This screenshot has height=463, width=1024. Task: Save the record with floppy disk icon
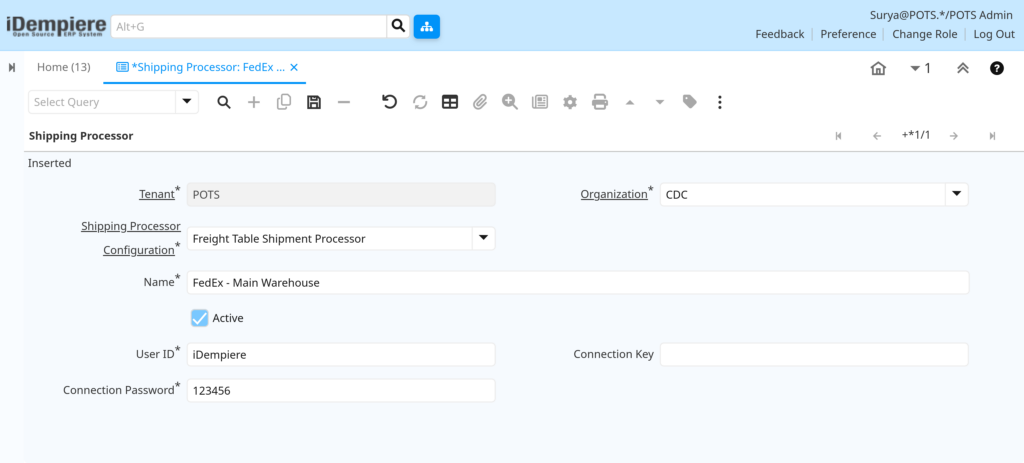314,102
